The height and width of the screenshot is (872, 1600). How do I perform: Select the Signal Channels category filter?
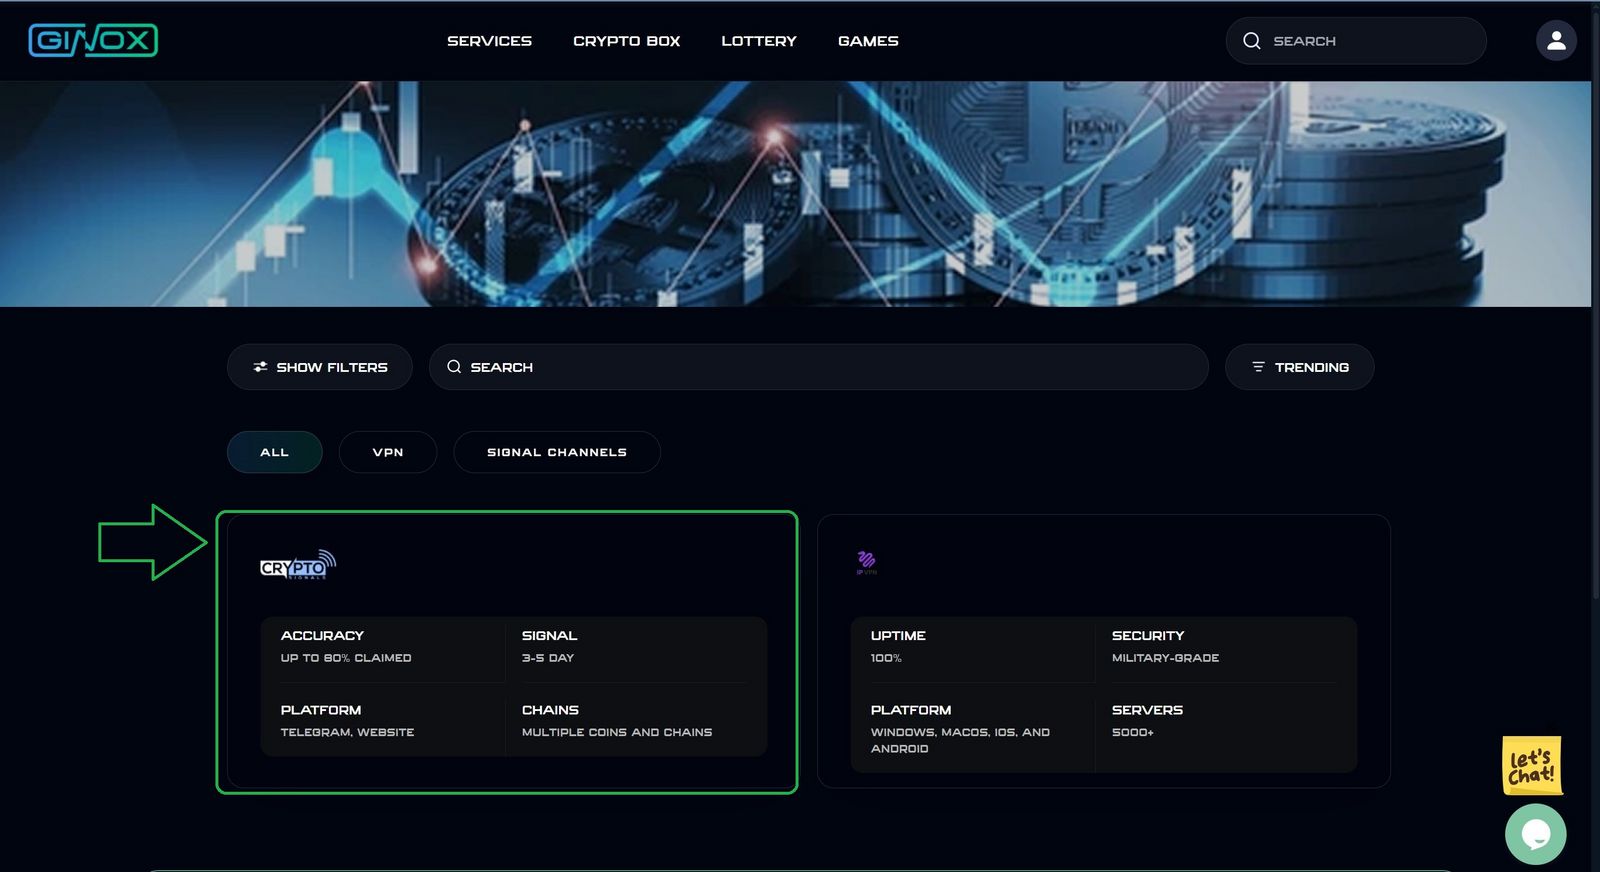[557, 452]
